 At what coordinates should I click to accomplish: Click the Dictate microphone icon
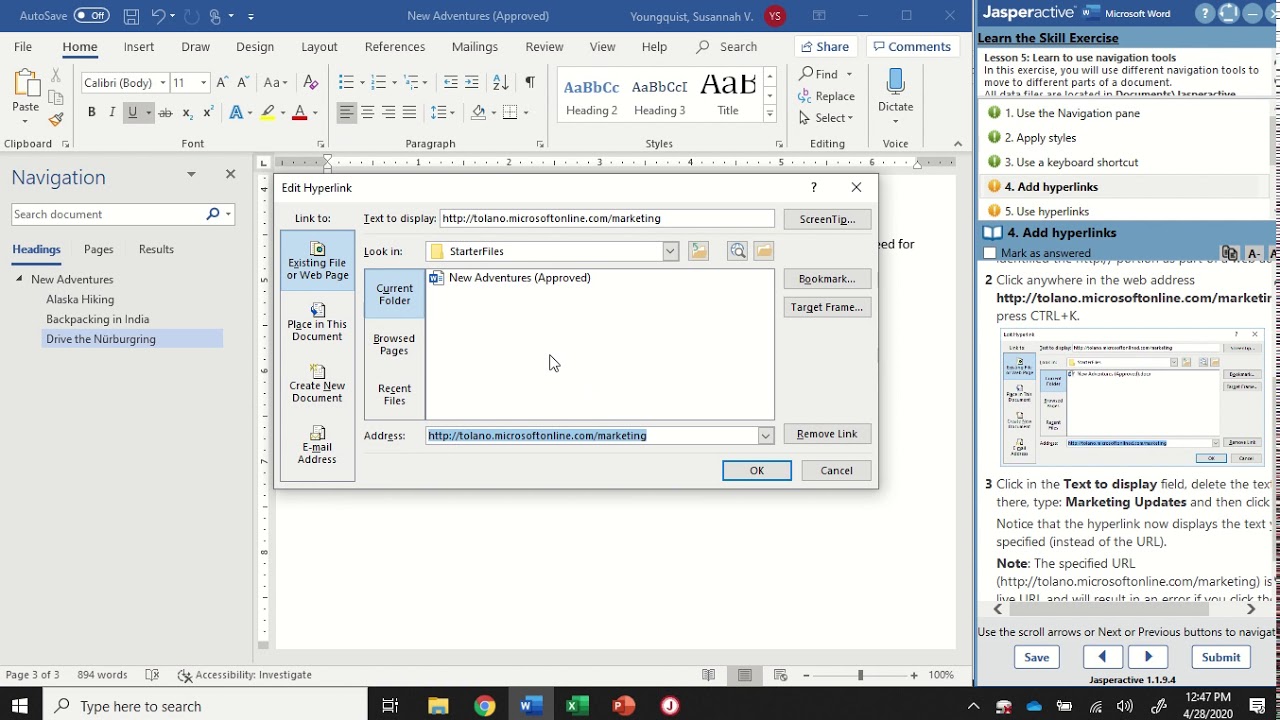tap(895, 83)
